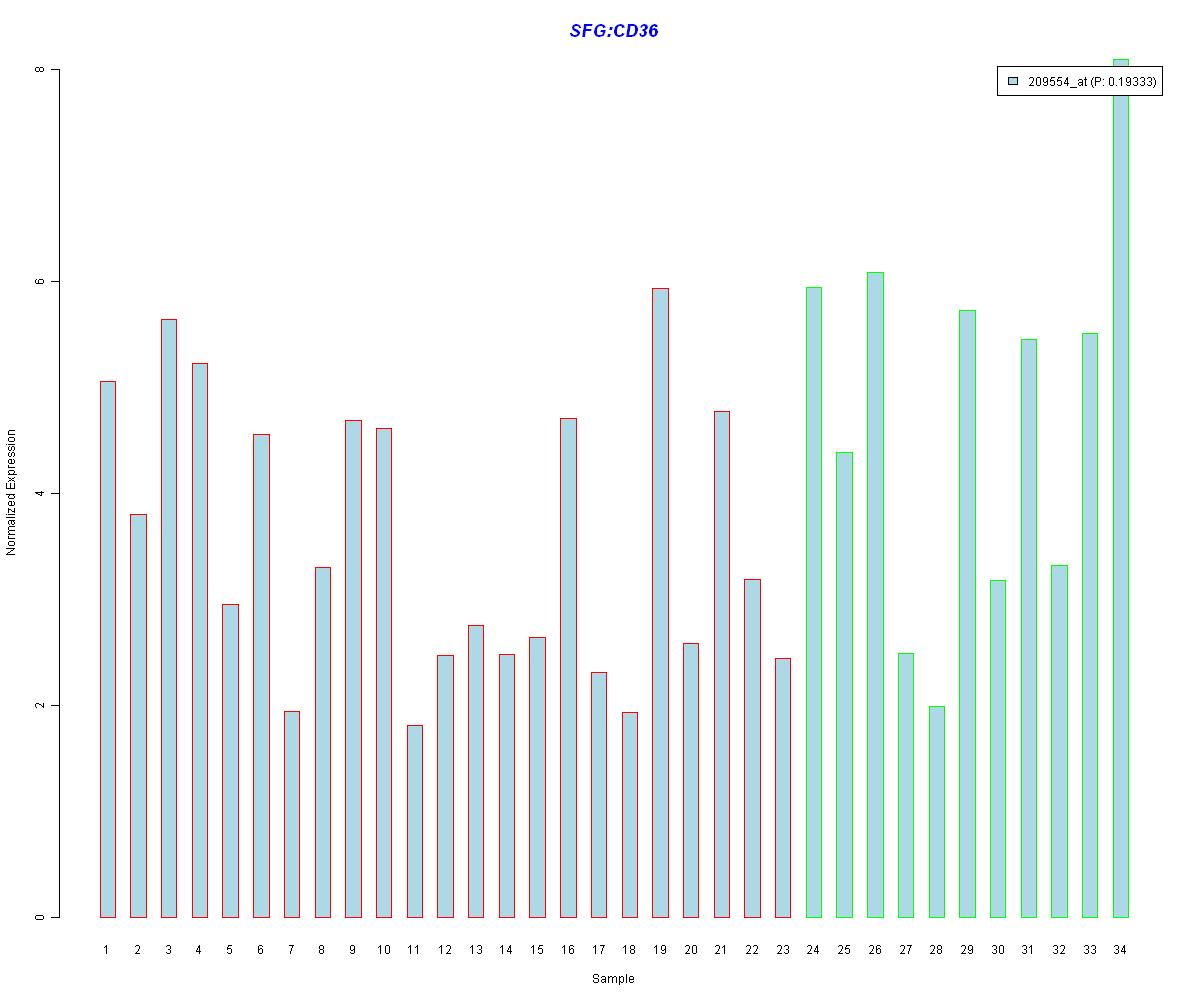
Task: Click the chart title SFG:CD36
Action: tap(614, 31)
